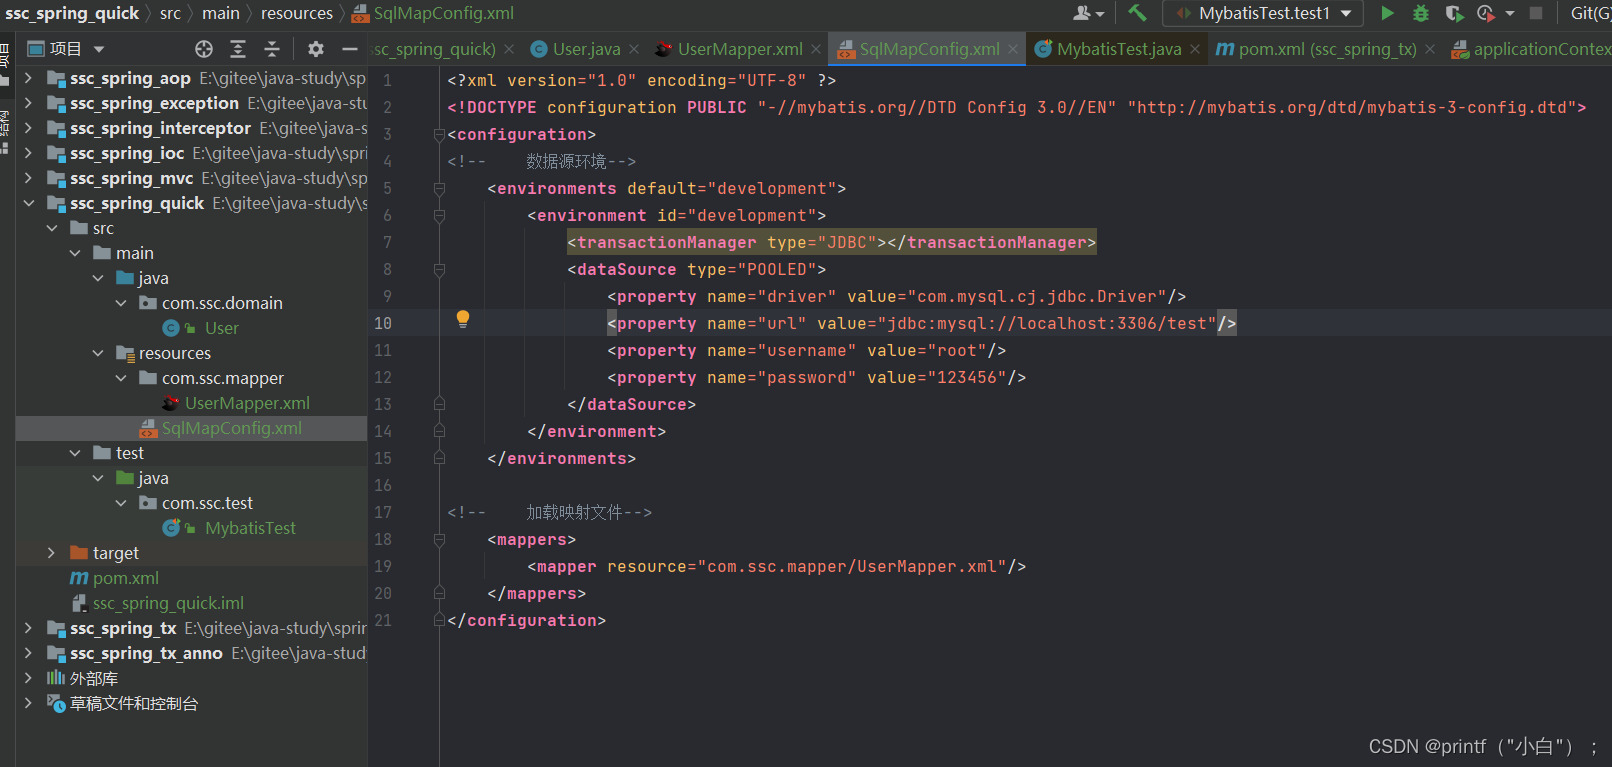
Task: Click the src breadcrumb segment
Action: pyautogui.click(x=170, y=13)
